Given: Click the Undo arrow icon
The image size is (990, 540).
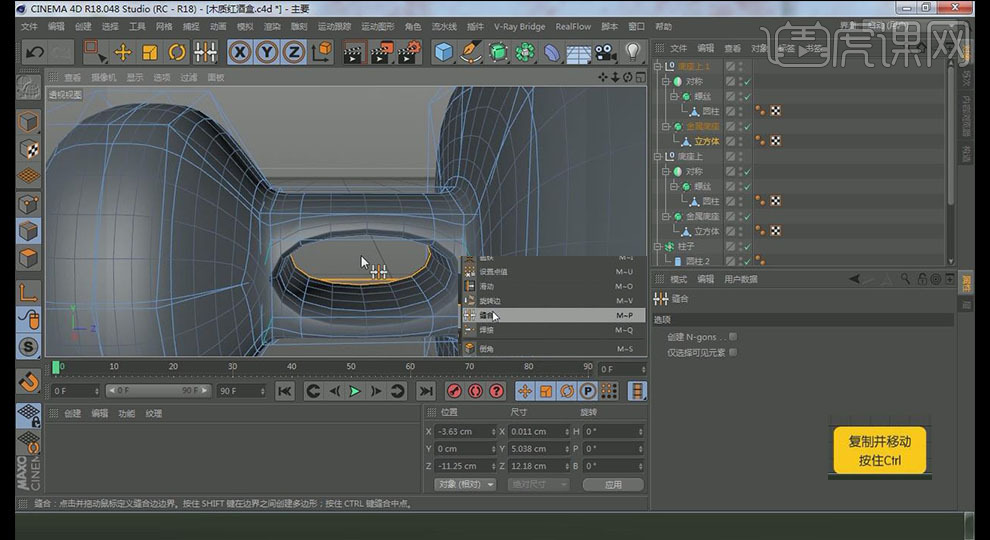Looking at the screenshot, I should [x=34, y=52].
